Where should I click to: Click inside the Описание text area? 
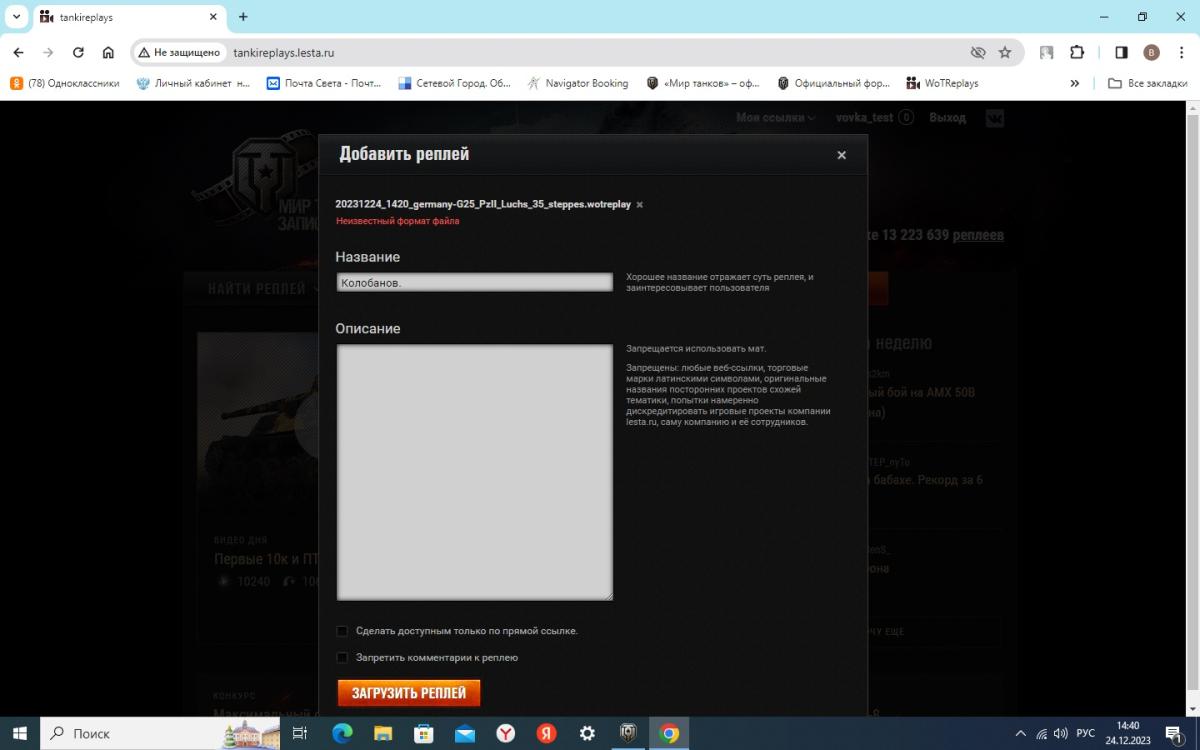click(x=475, y=472)
